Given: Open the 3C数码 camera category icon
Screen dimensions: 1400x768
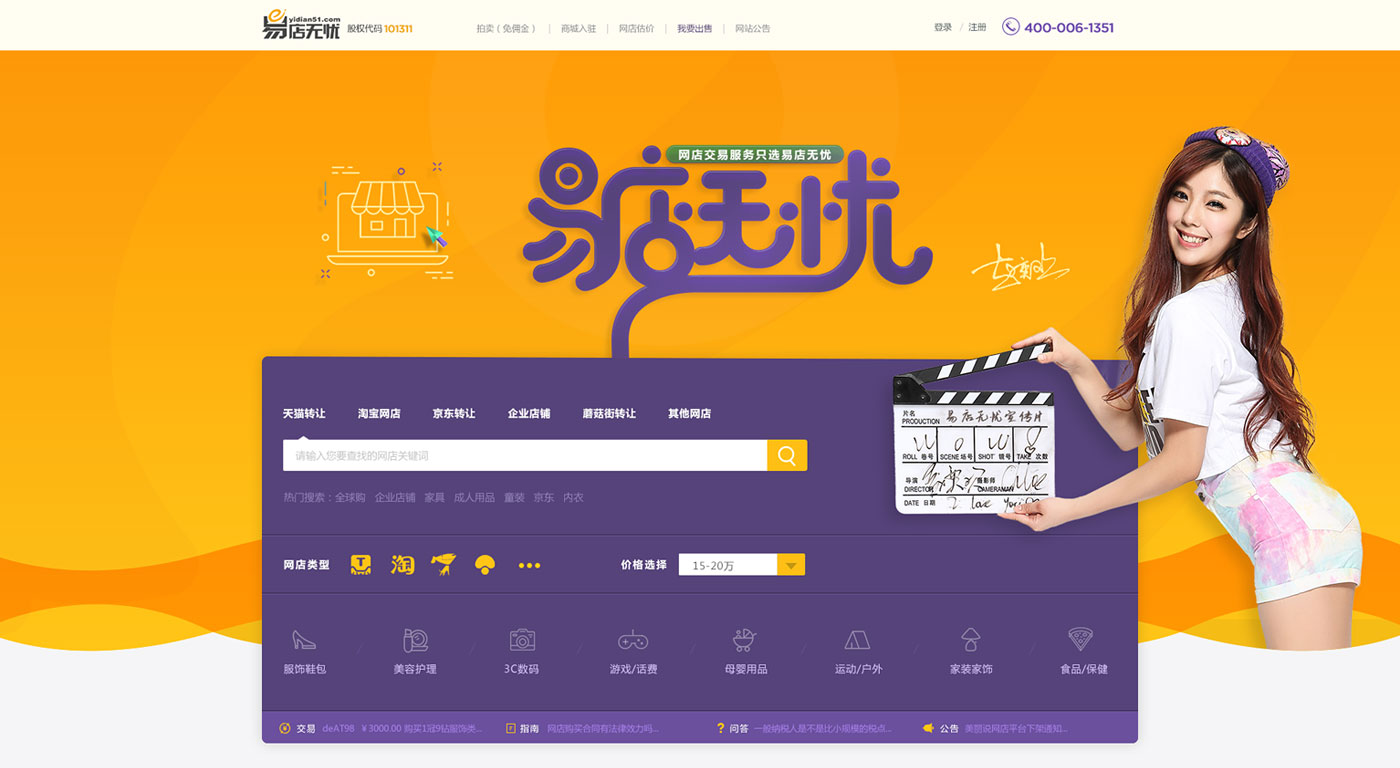Looking at the screenshot, I should (x=522, y=640).
